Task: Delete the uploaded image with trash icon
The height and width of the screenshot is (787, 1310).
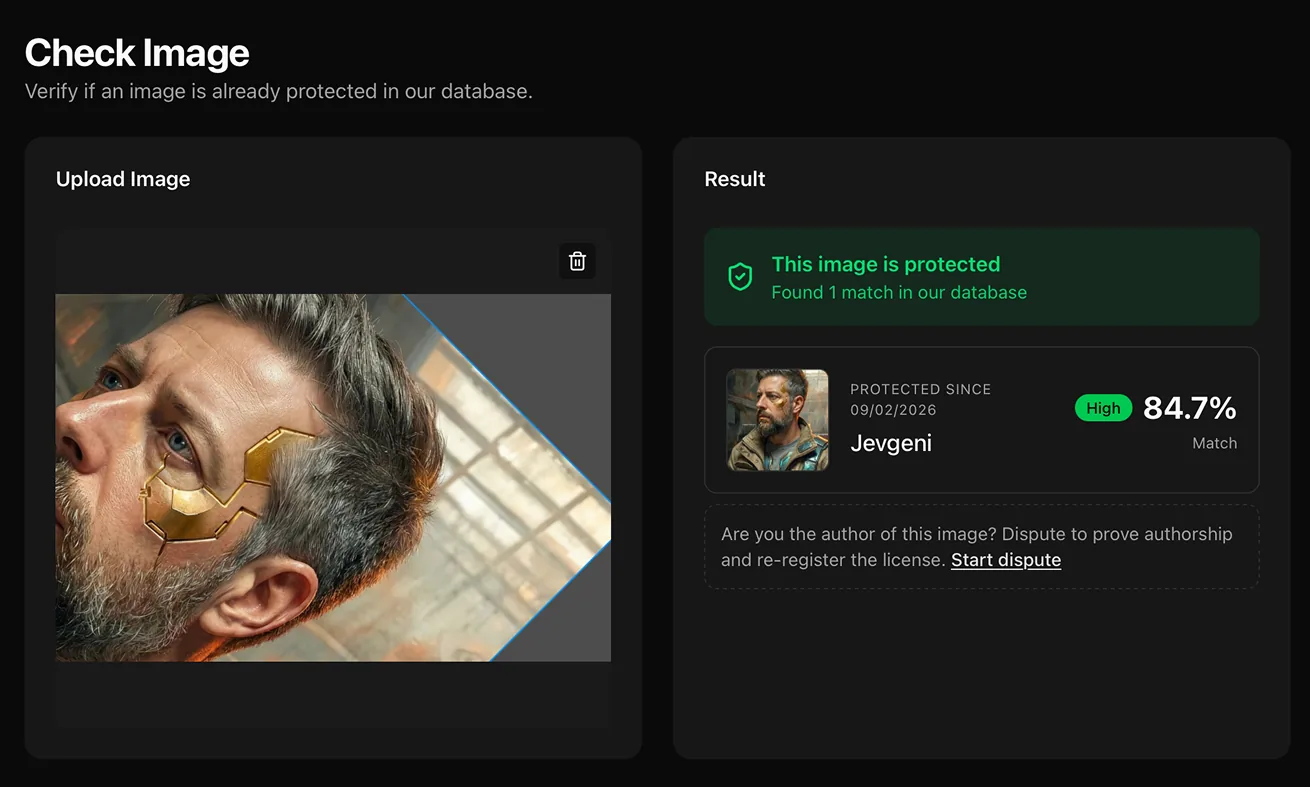Action: 577,261
